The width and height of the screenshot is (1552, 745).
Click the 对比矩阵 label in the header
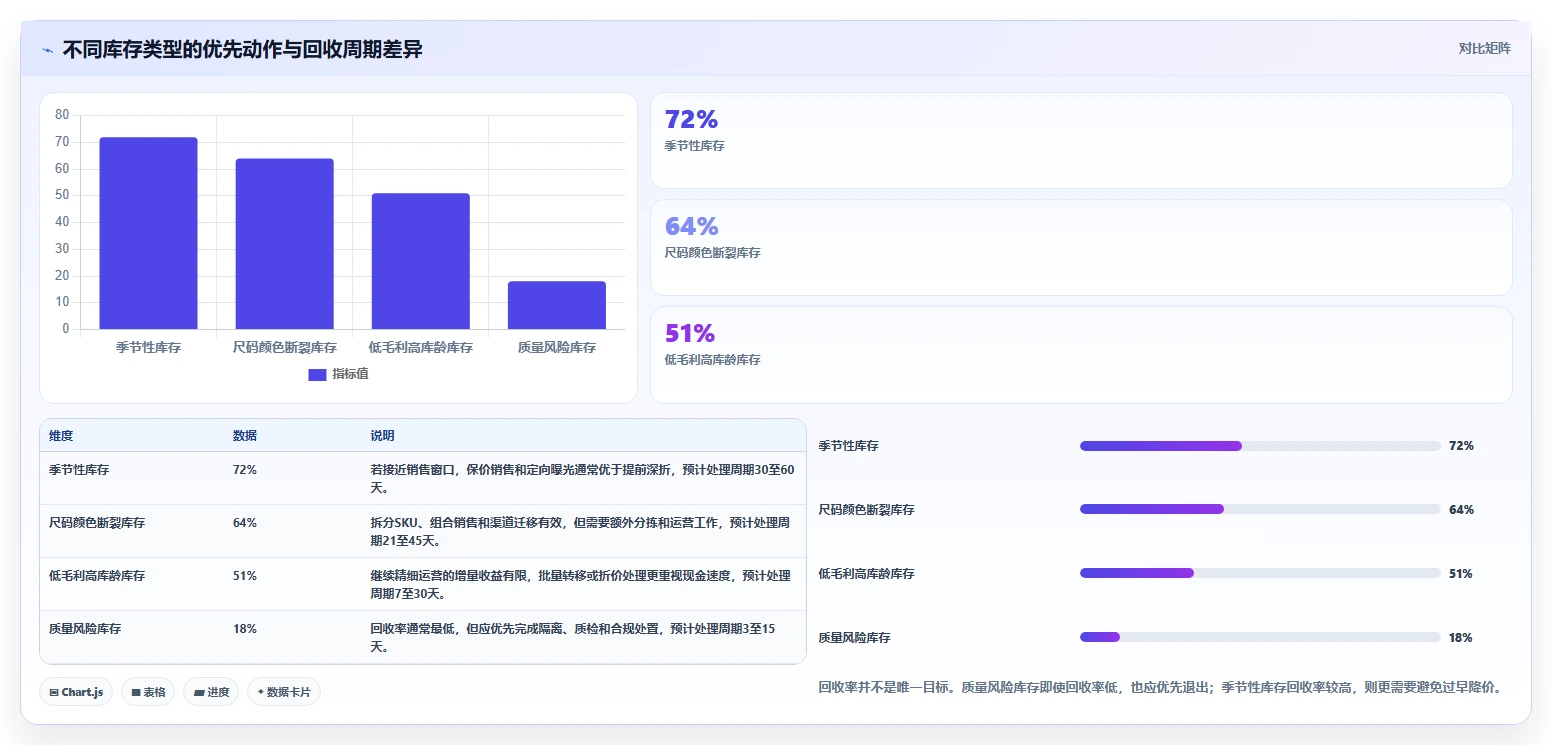(x=1484, y=48)
